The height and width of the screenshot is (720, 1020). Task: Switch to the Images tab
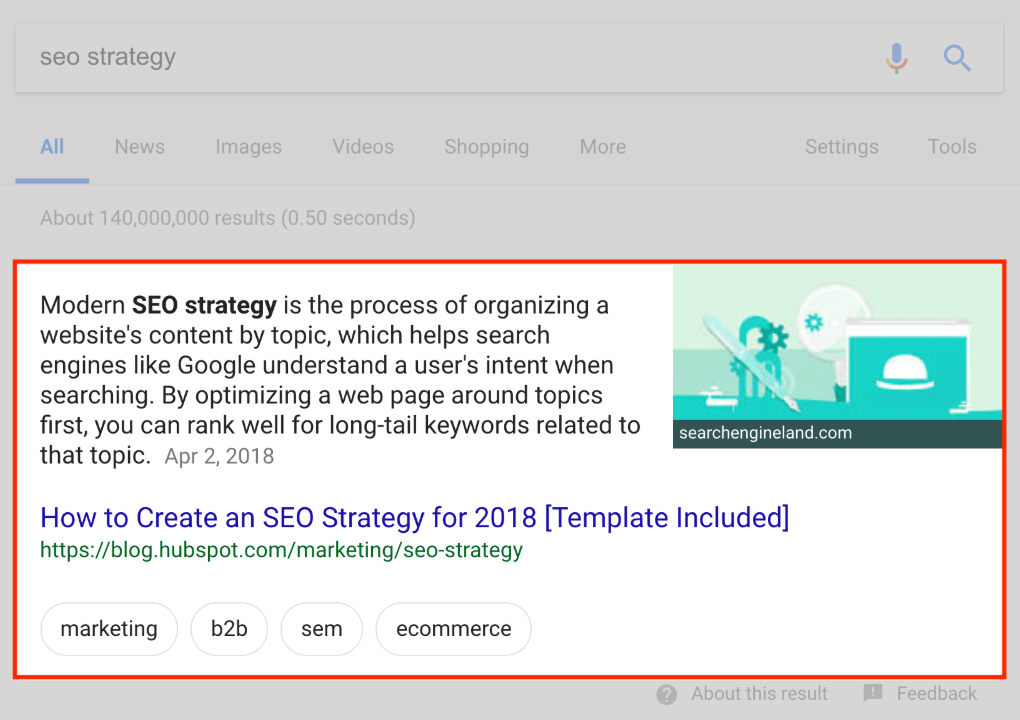click(248, 147)
